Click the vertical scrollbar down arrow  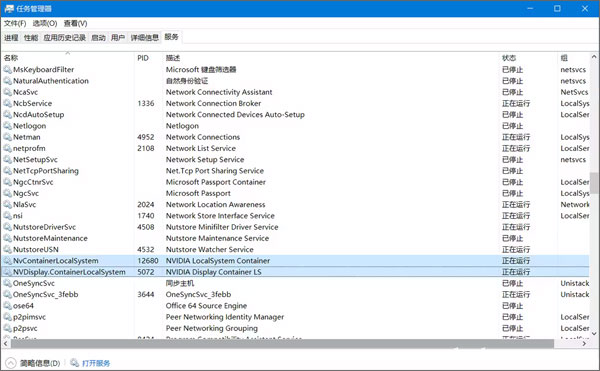click(594, 334)
